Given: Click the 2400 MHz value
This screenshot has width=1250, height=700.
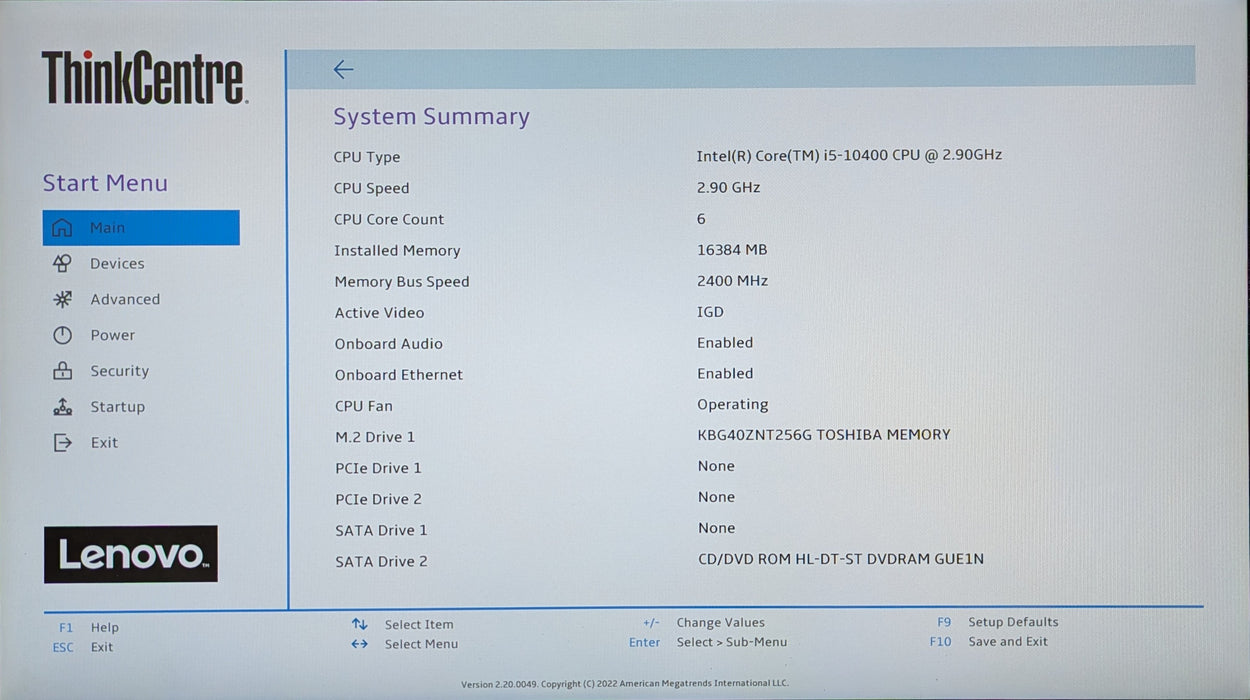Looking at the screenshot, I should 733,281.
